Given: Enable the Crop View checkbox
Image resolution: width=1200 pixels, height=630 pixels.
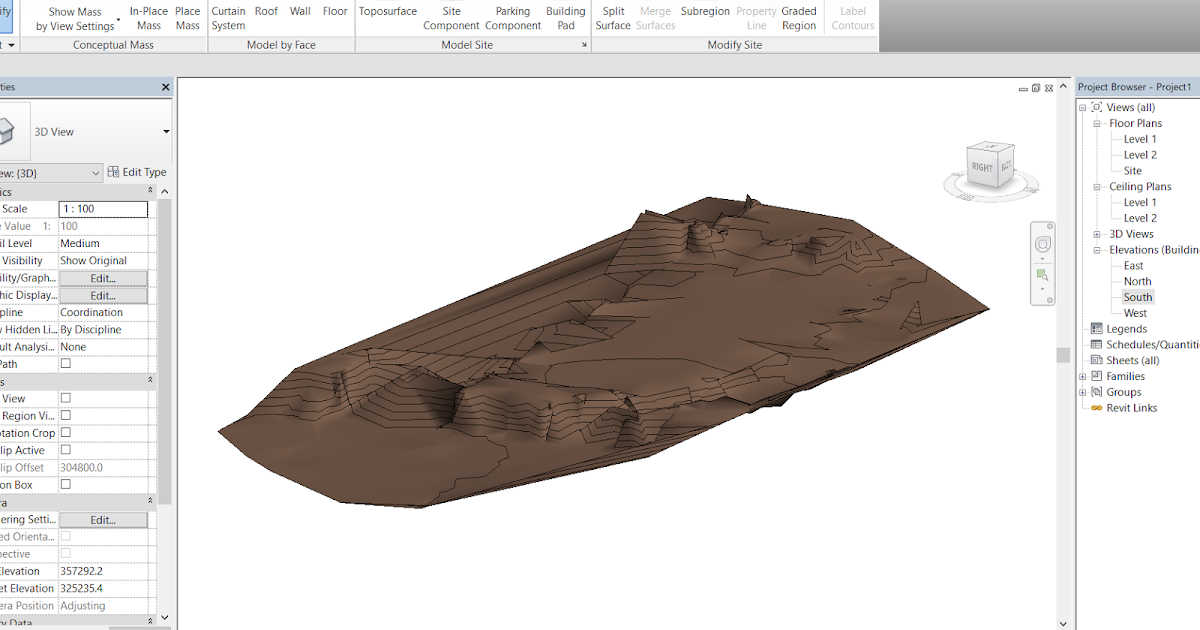Looking at the screenshot, I should [x=64, y=398].
